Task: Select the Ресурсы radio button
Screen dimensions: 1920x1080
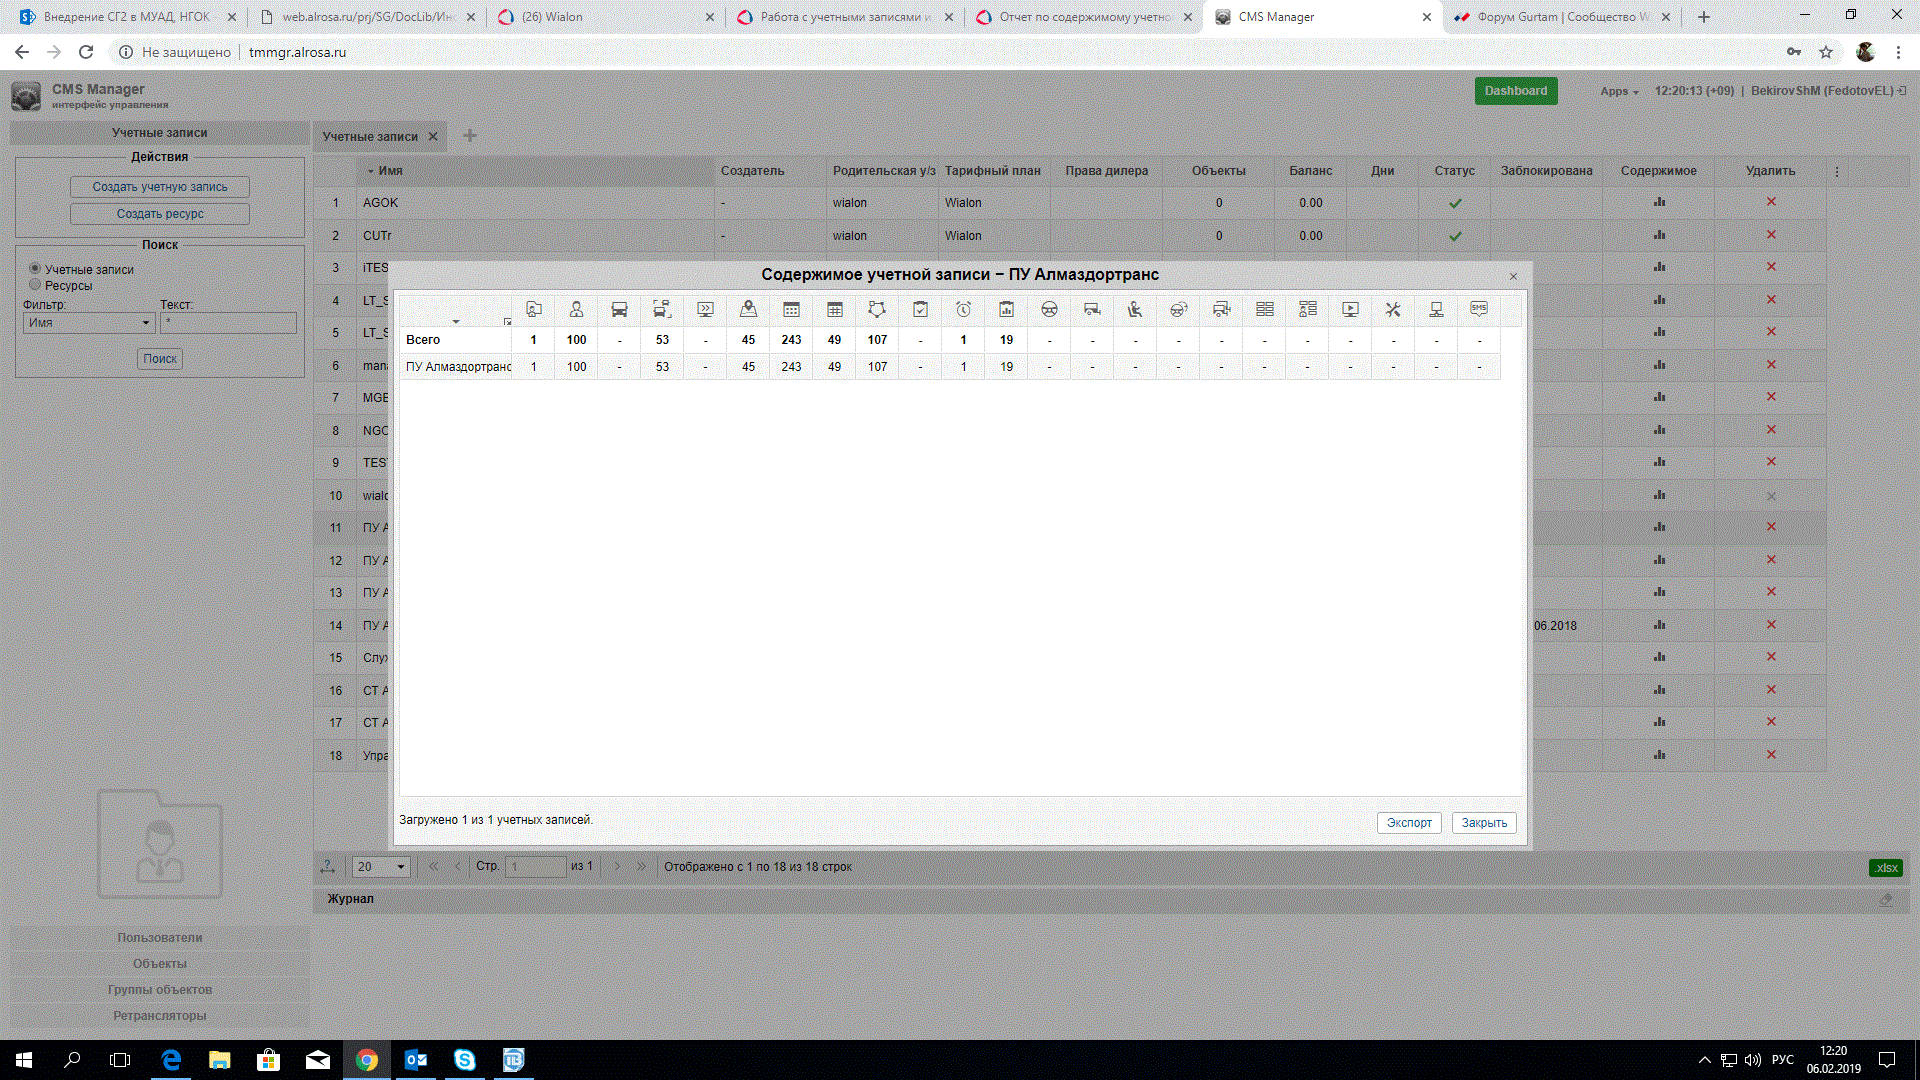Action: 35,285
